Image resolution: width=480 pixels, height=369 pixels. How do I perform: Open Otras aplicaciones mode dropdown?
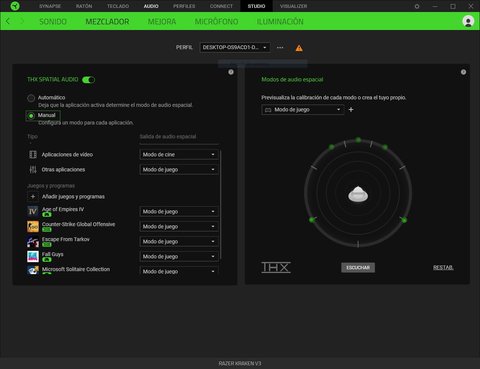tap(179, 169)
